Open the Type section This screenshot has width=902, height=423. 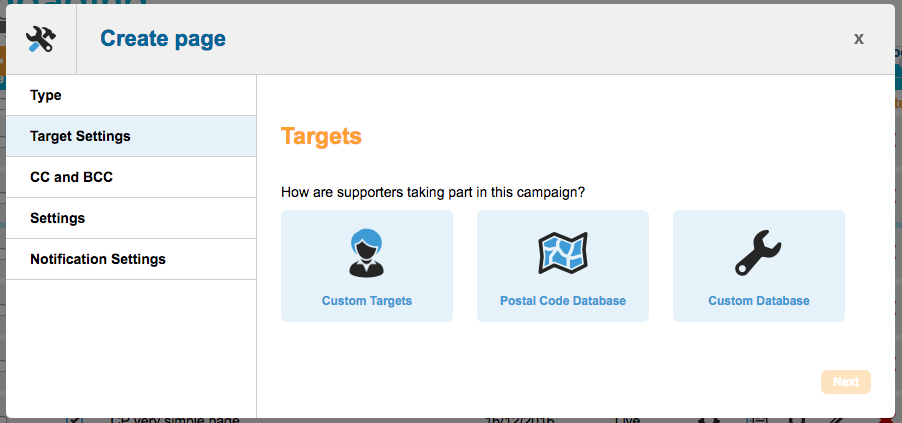click(46, 95)
